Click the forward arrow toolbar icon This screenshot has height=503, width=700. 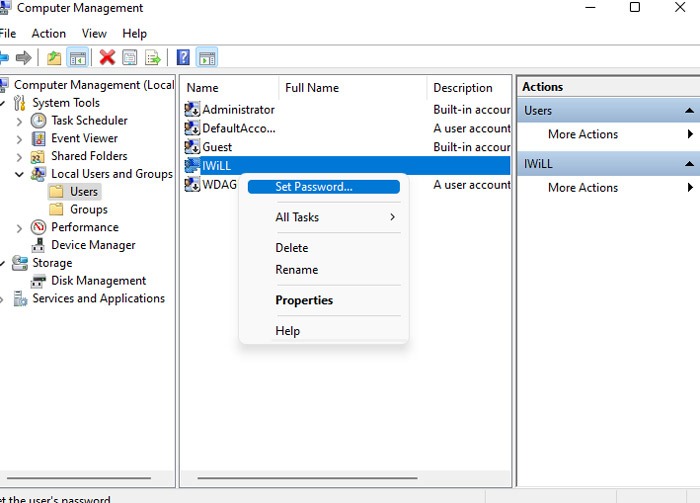click(x=23, y=58)
